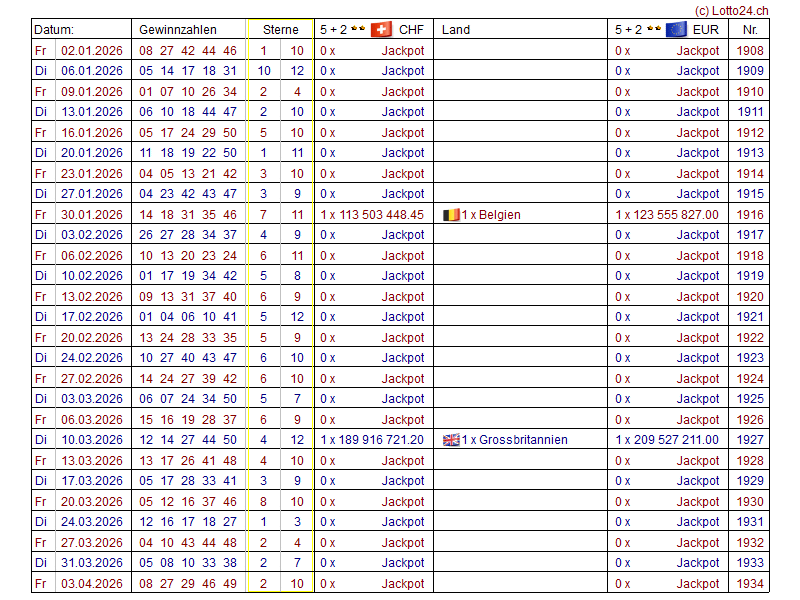The width and height of the screenshot is (800, 600).
Task: Click the Swiss flag icon in CHF header
Action: click(x=381, y=30)
